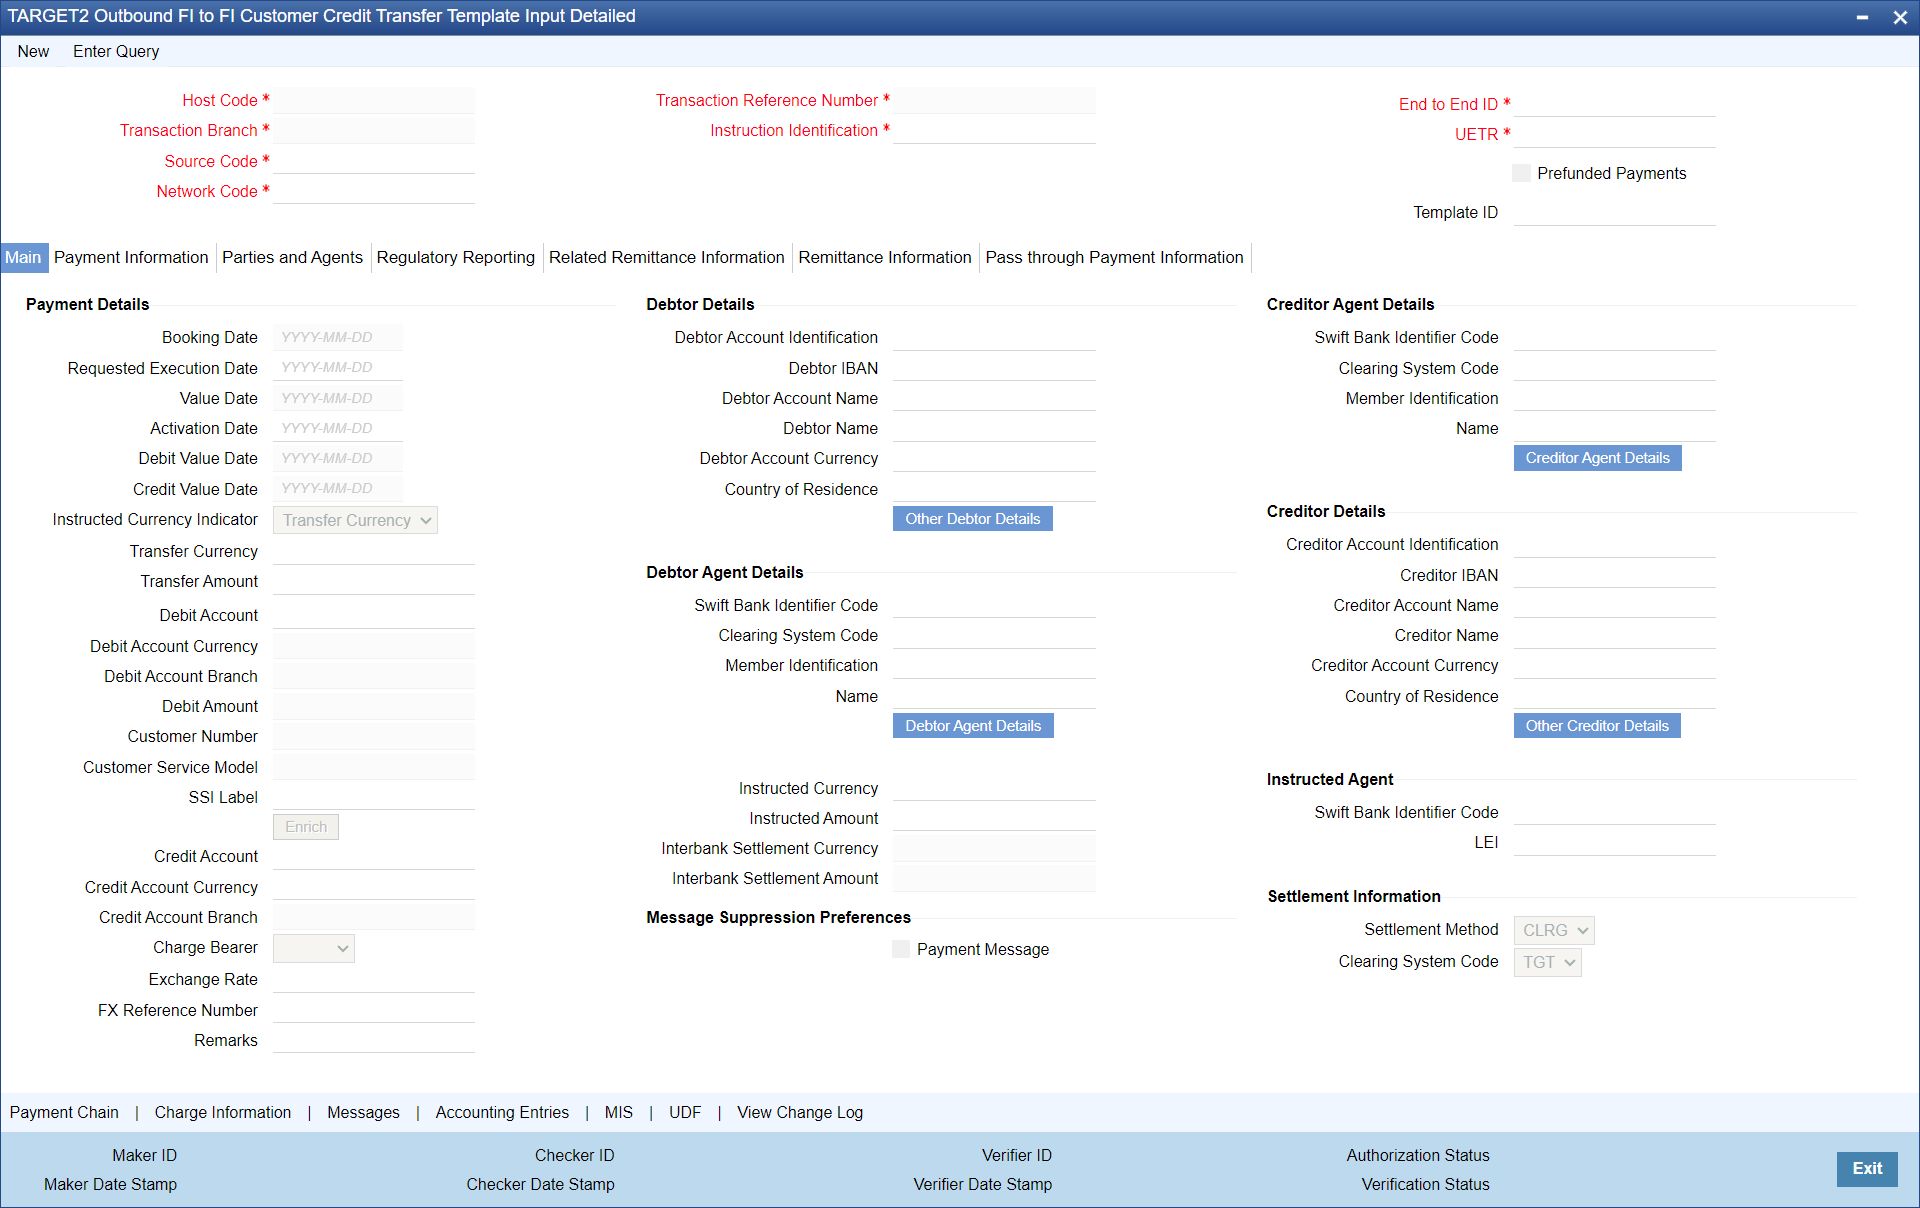
Task: Click the Instructed Amount field
Action: (994, 818)
